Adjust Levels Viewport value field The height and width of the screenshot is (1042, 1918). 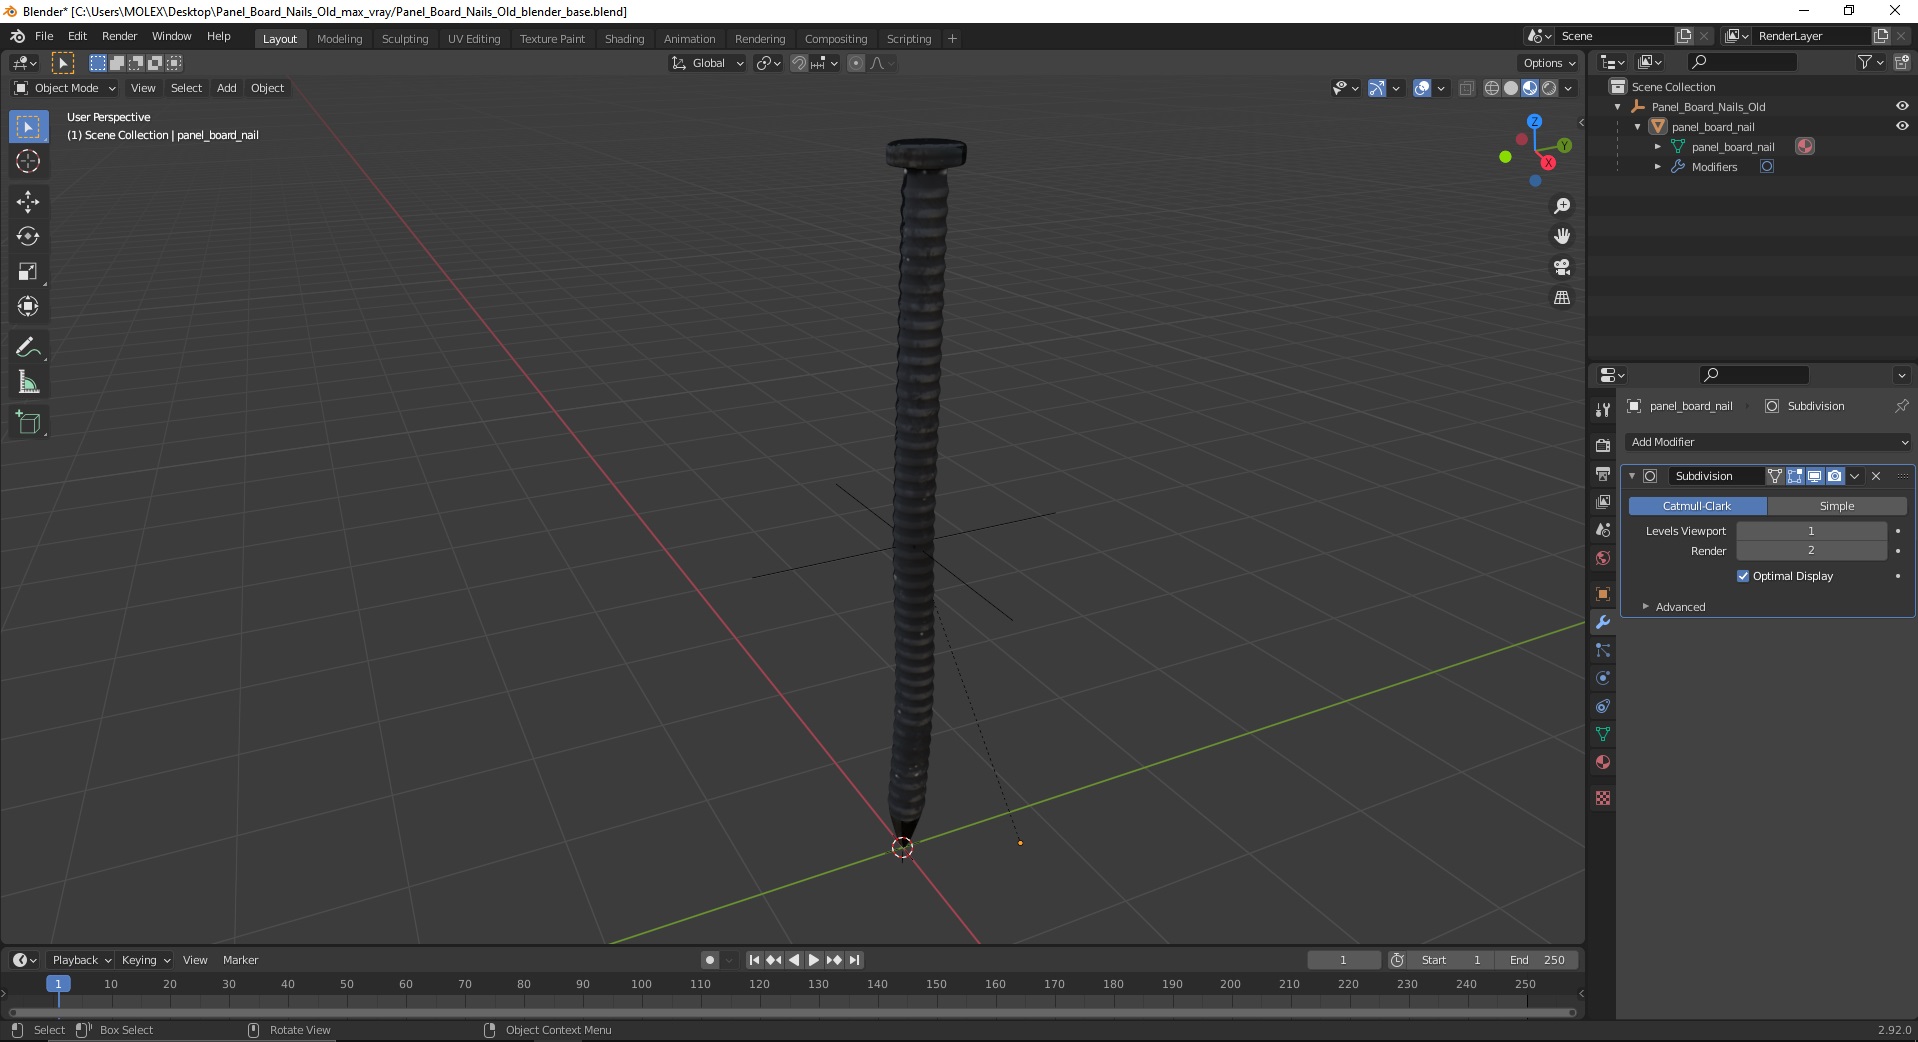tap(1811, 531)
